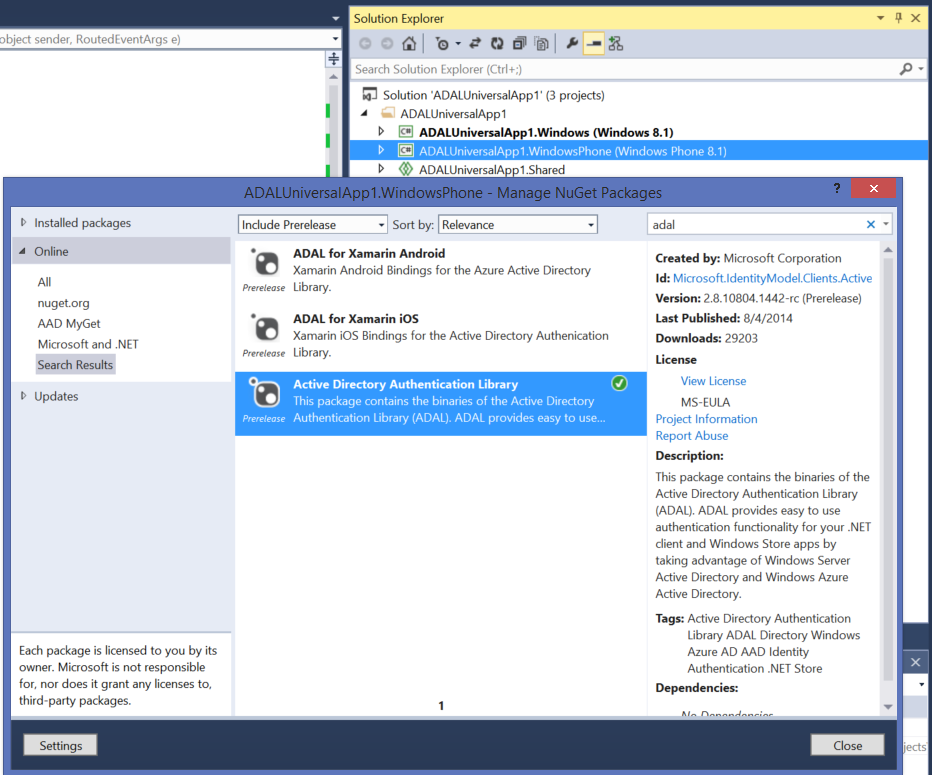Toggle auto-hide pin on Solution Explorer
This screenshot has height=775, width=932.
(x=898, y=18)
